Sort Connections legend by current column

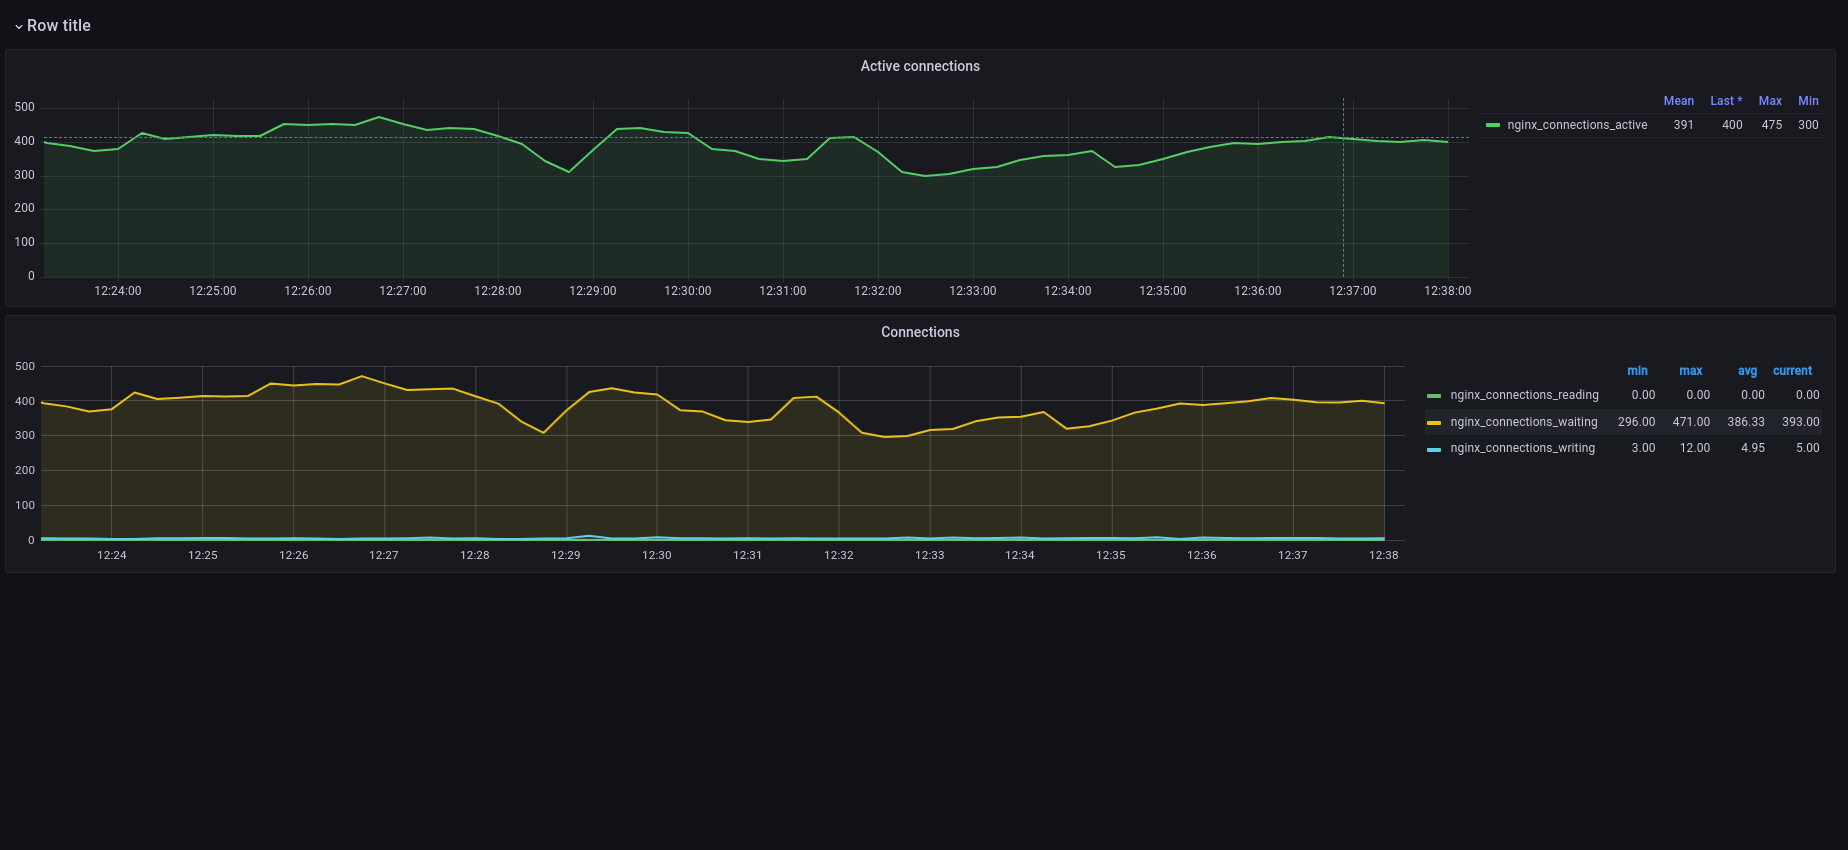(x=1792, y=371)
